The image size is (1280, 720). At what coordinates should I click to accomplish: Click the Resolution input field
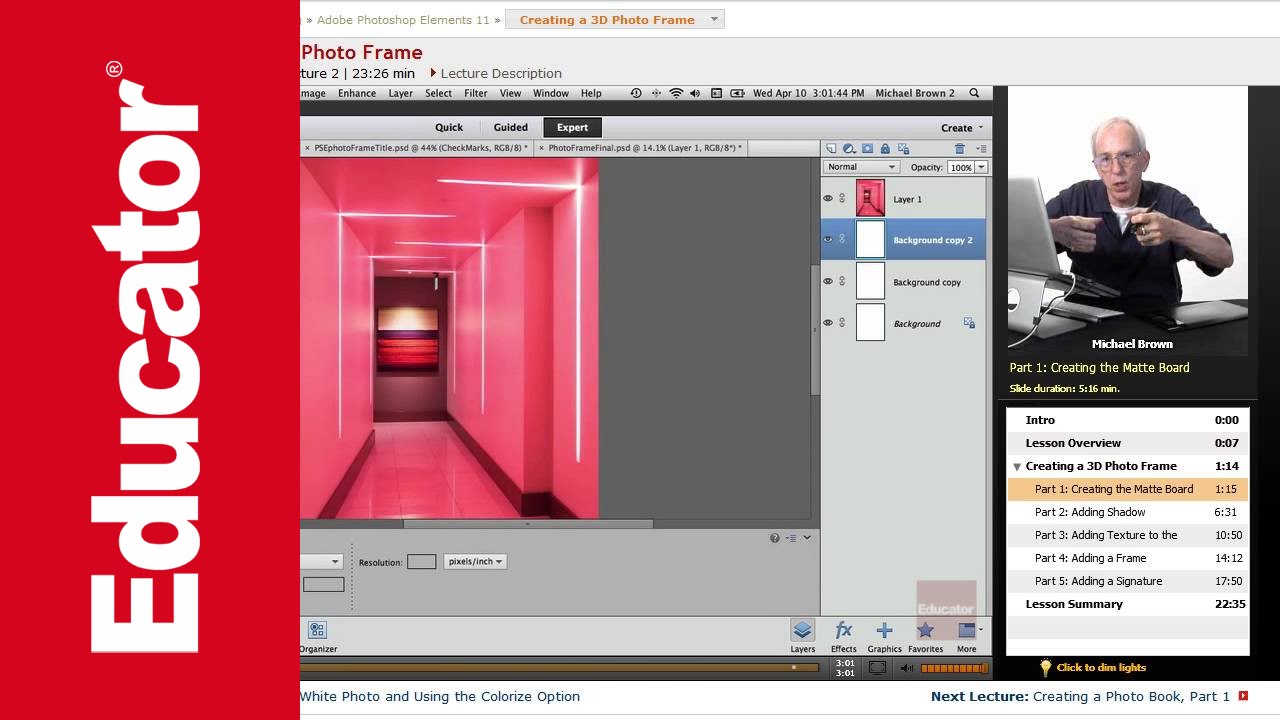[x=421, y=562]
